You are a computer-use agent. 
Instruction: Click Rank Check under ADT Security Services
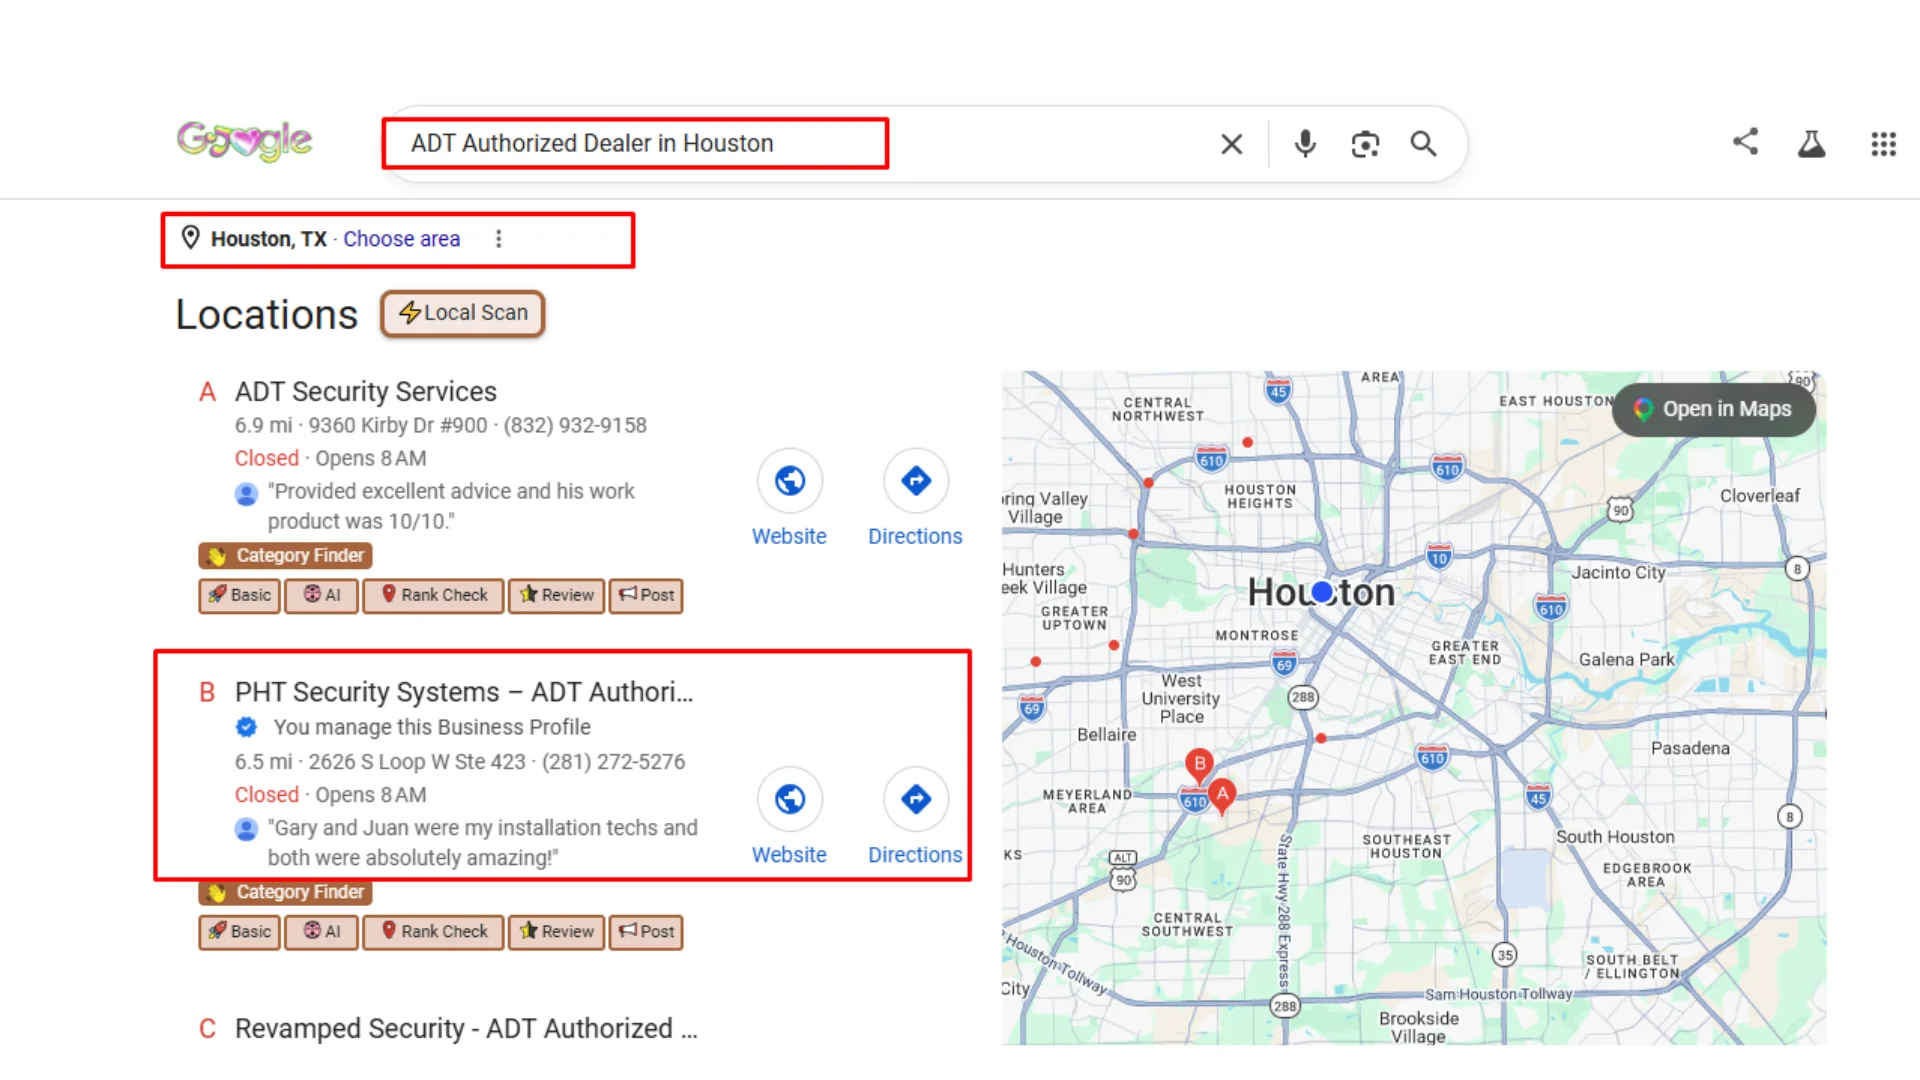click(x=433, y=595)
